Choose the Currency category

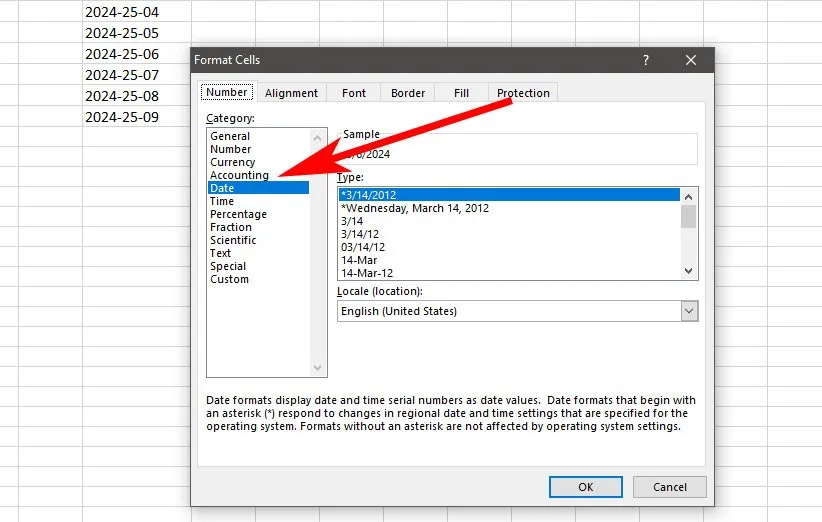[232, 162]
